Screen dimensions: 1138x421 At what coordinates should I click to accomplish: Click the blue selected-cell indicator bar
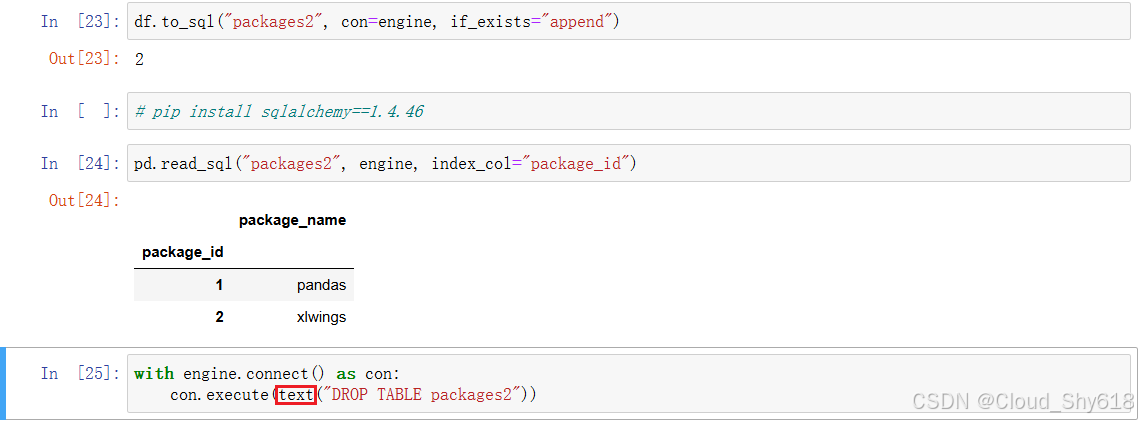(x=3, y=383)
